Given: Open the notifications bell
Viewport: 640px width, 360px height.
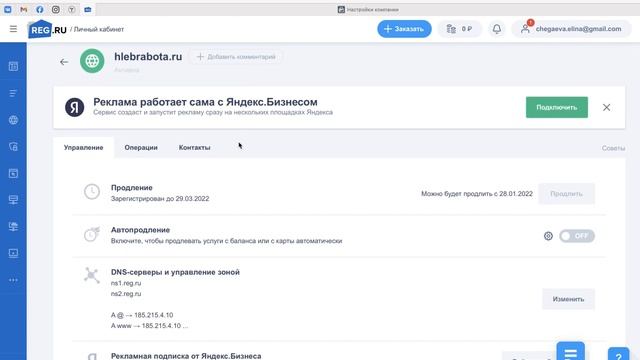Looking at the screenshot, I should coord(497,29).
